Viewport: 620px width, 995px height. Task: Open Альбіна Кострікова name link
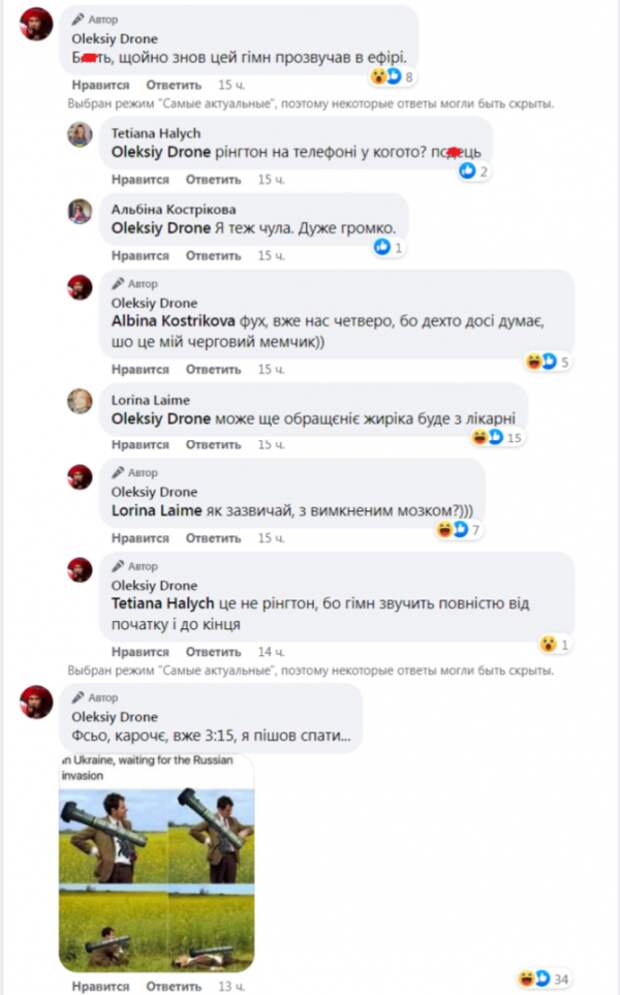click(x=173, y=209)
